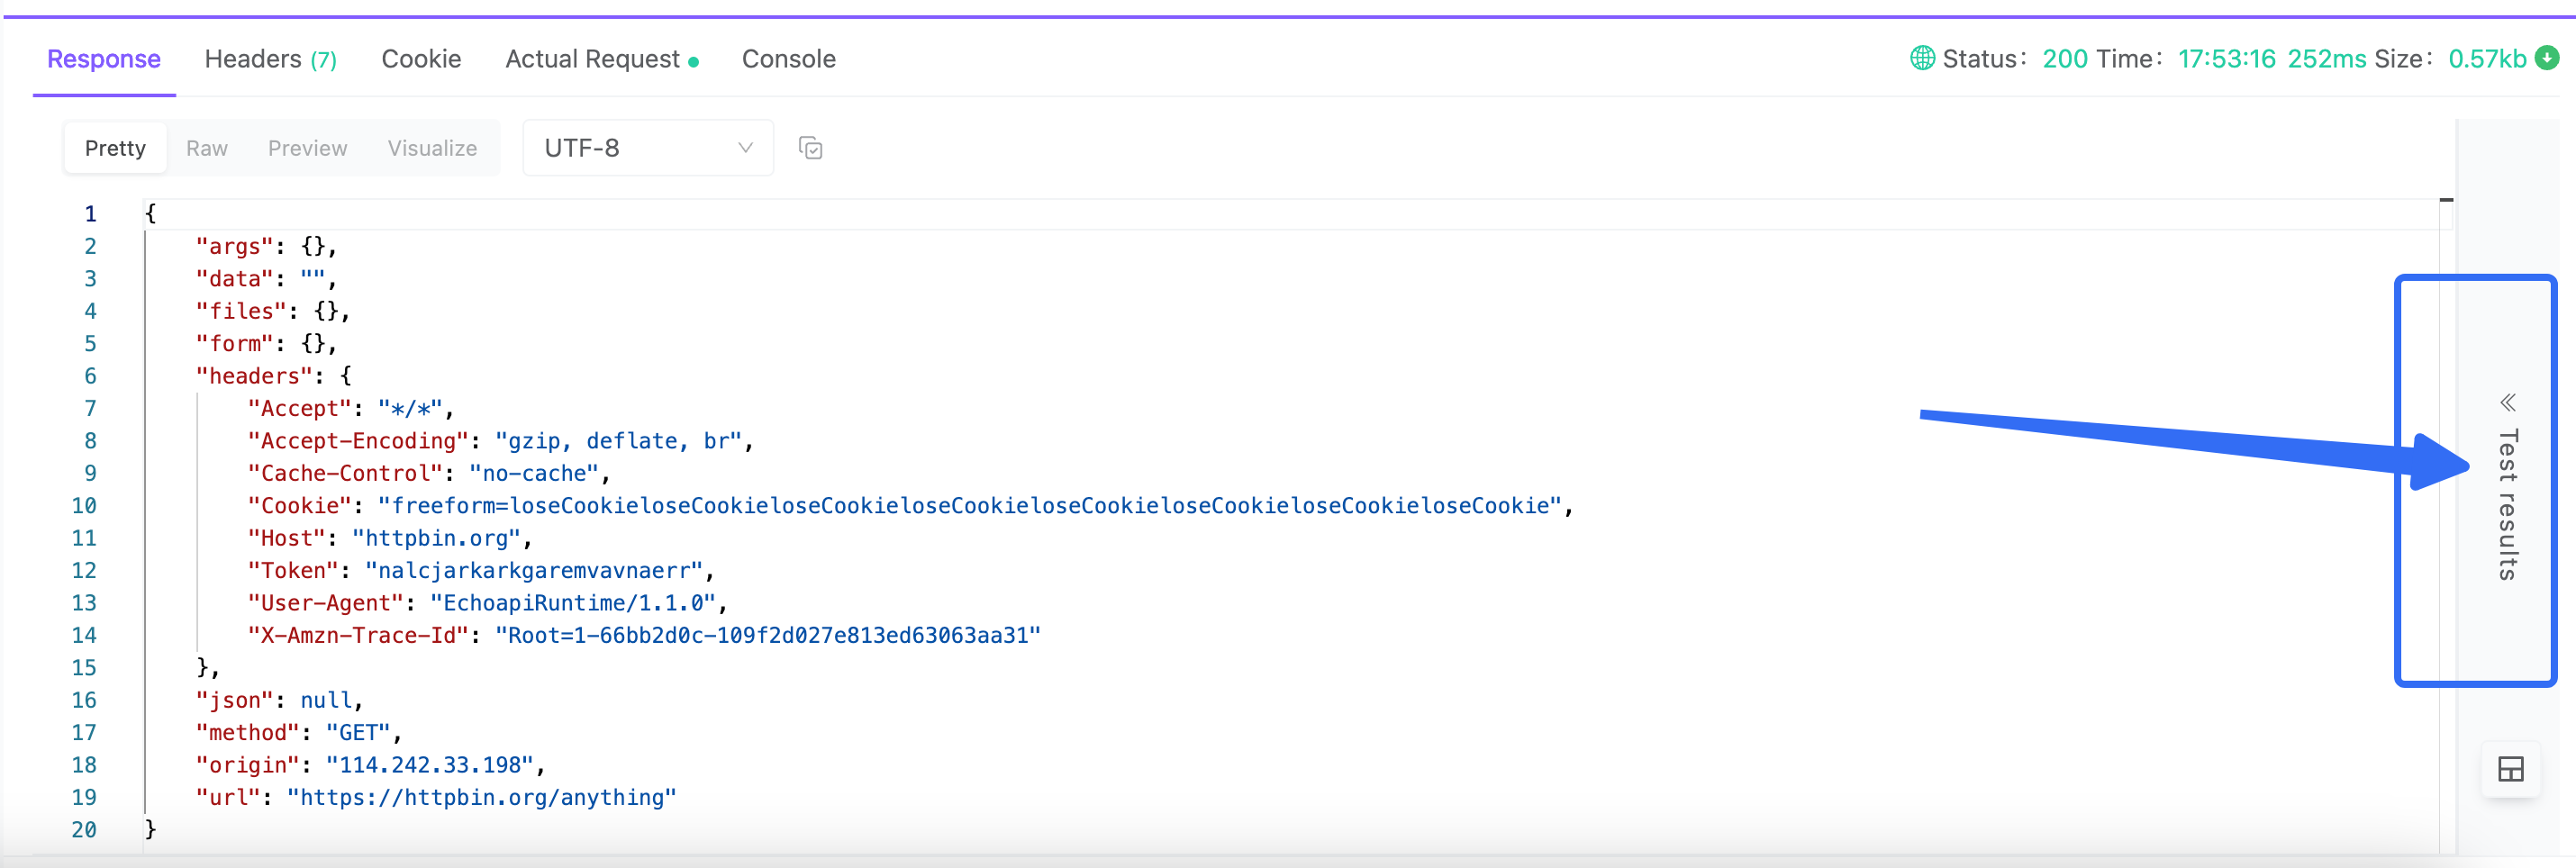The image size is (2576, 868).
Task: Click the User-Agent value "EchoapiRuntime/1.1.0"
Action: pos(574,603)
